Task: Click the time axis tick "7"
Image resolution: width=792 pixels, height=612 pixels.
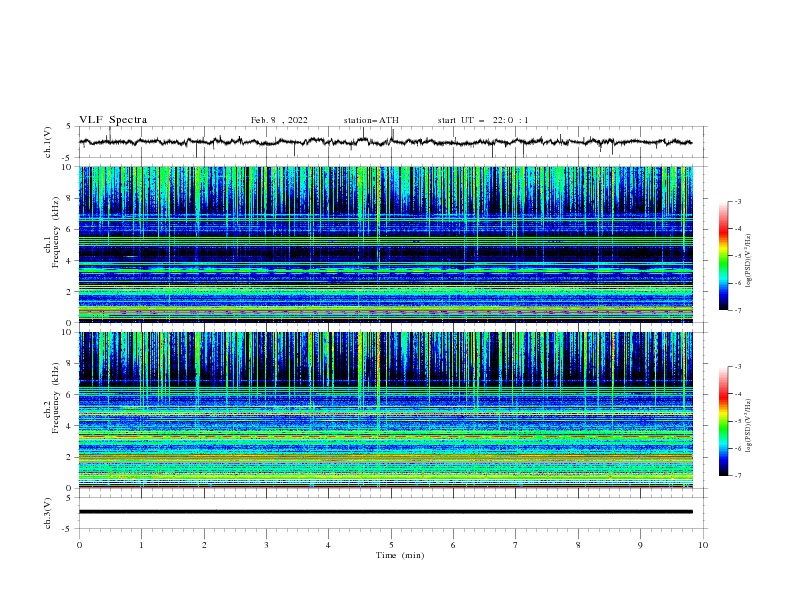Action: (516, 545)
